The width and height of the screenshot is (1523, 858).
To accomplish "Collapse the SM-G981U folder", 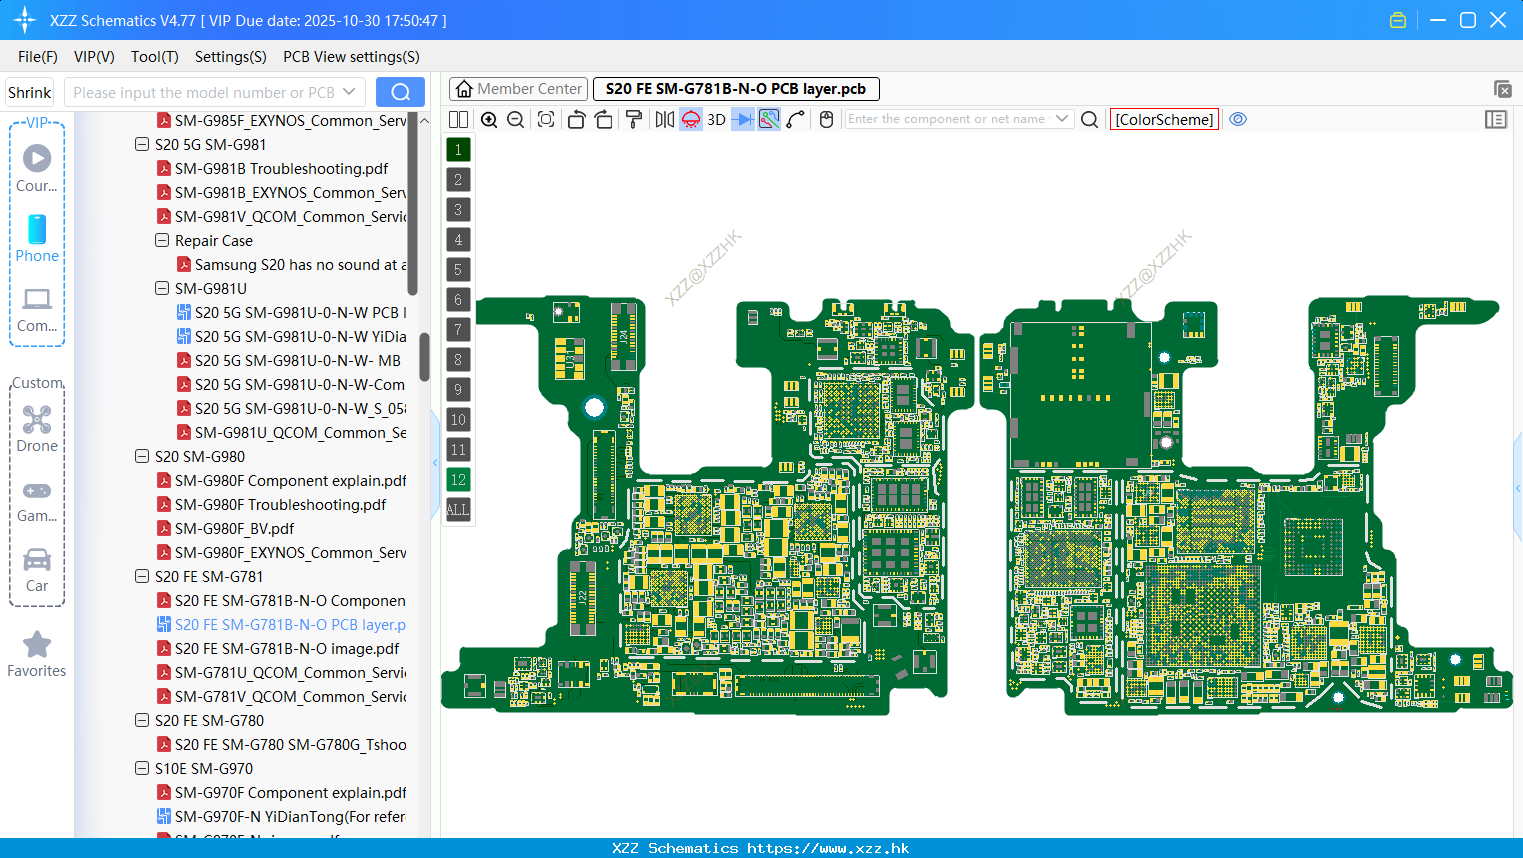I will coord(162,288).
